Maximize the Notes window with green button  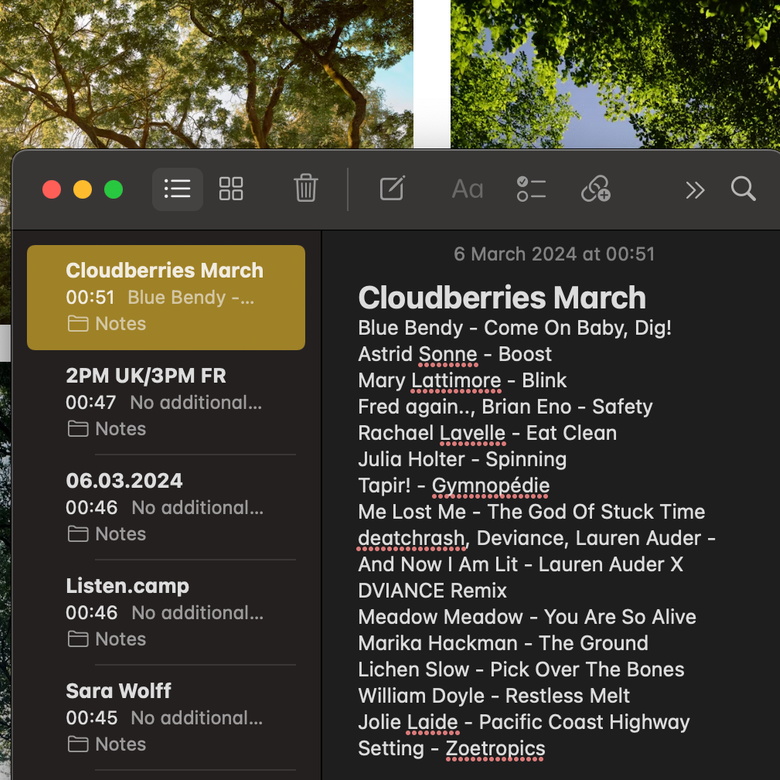coord(113,190)
